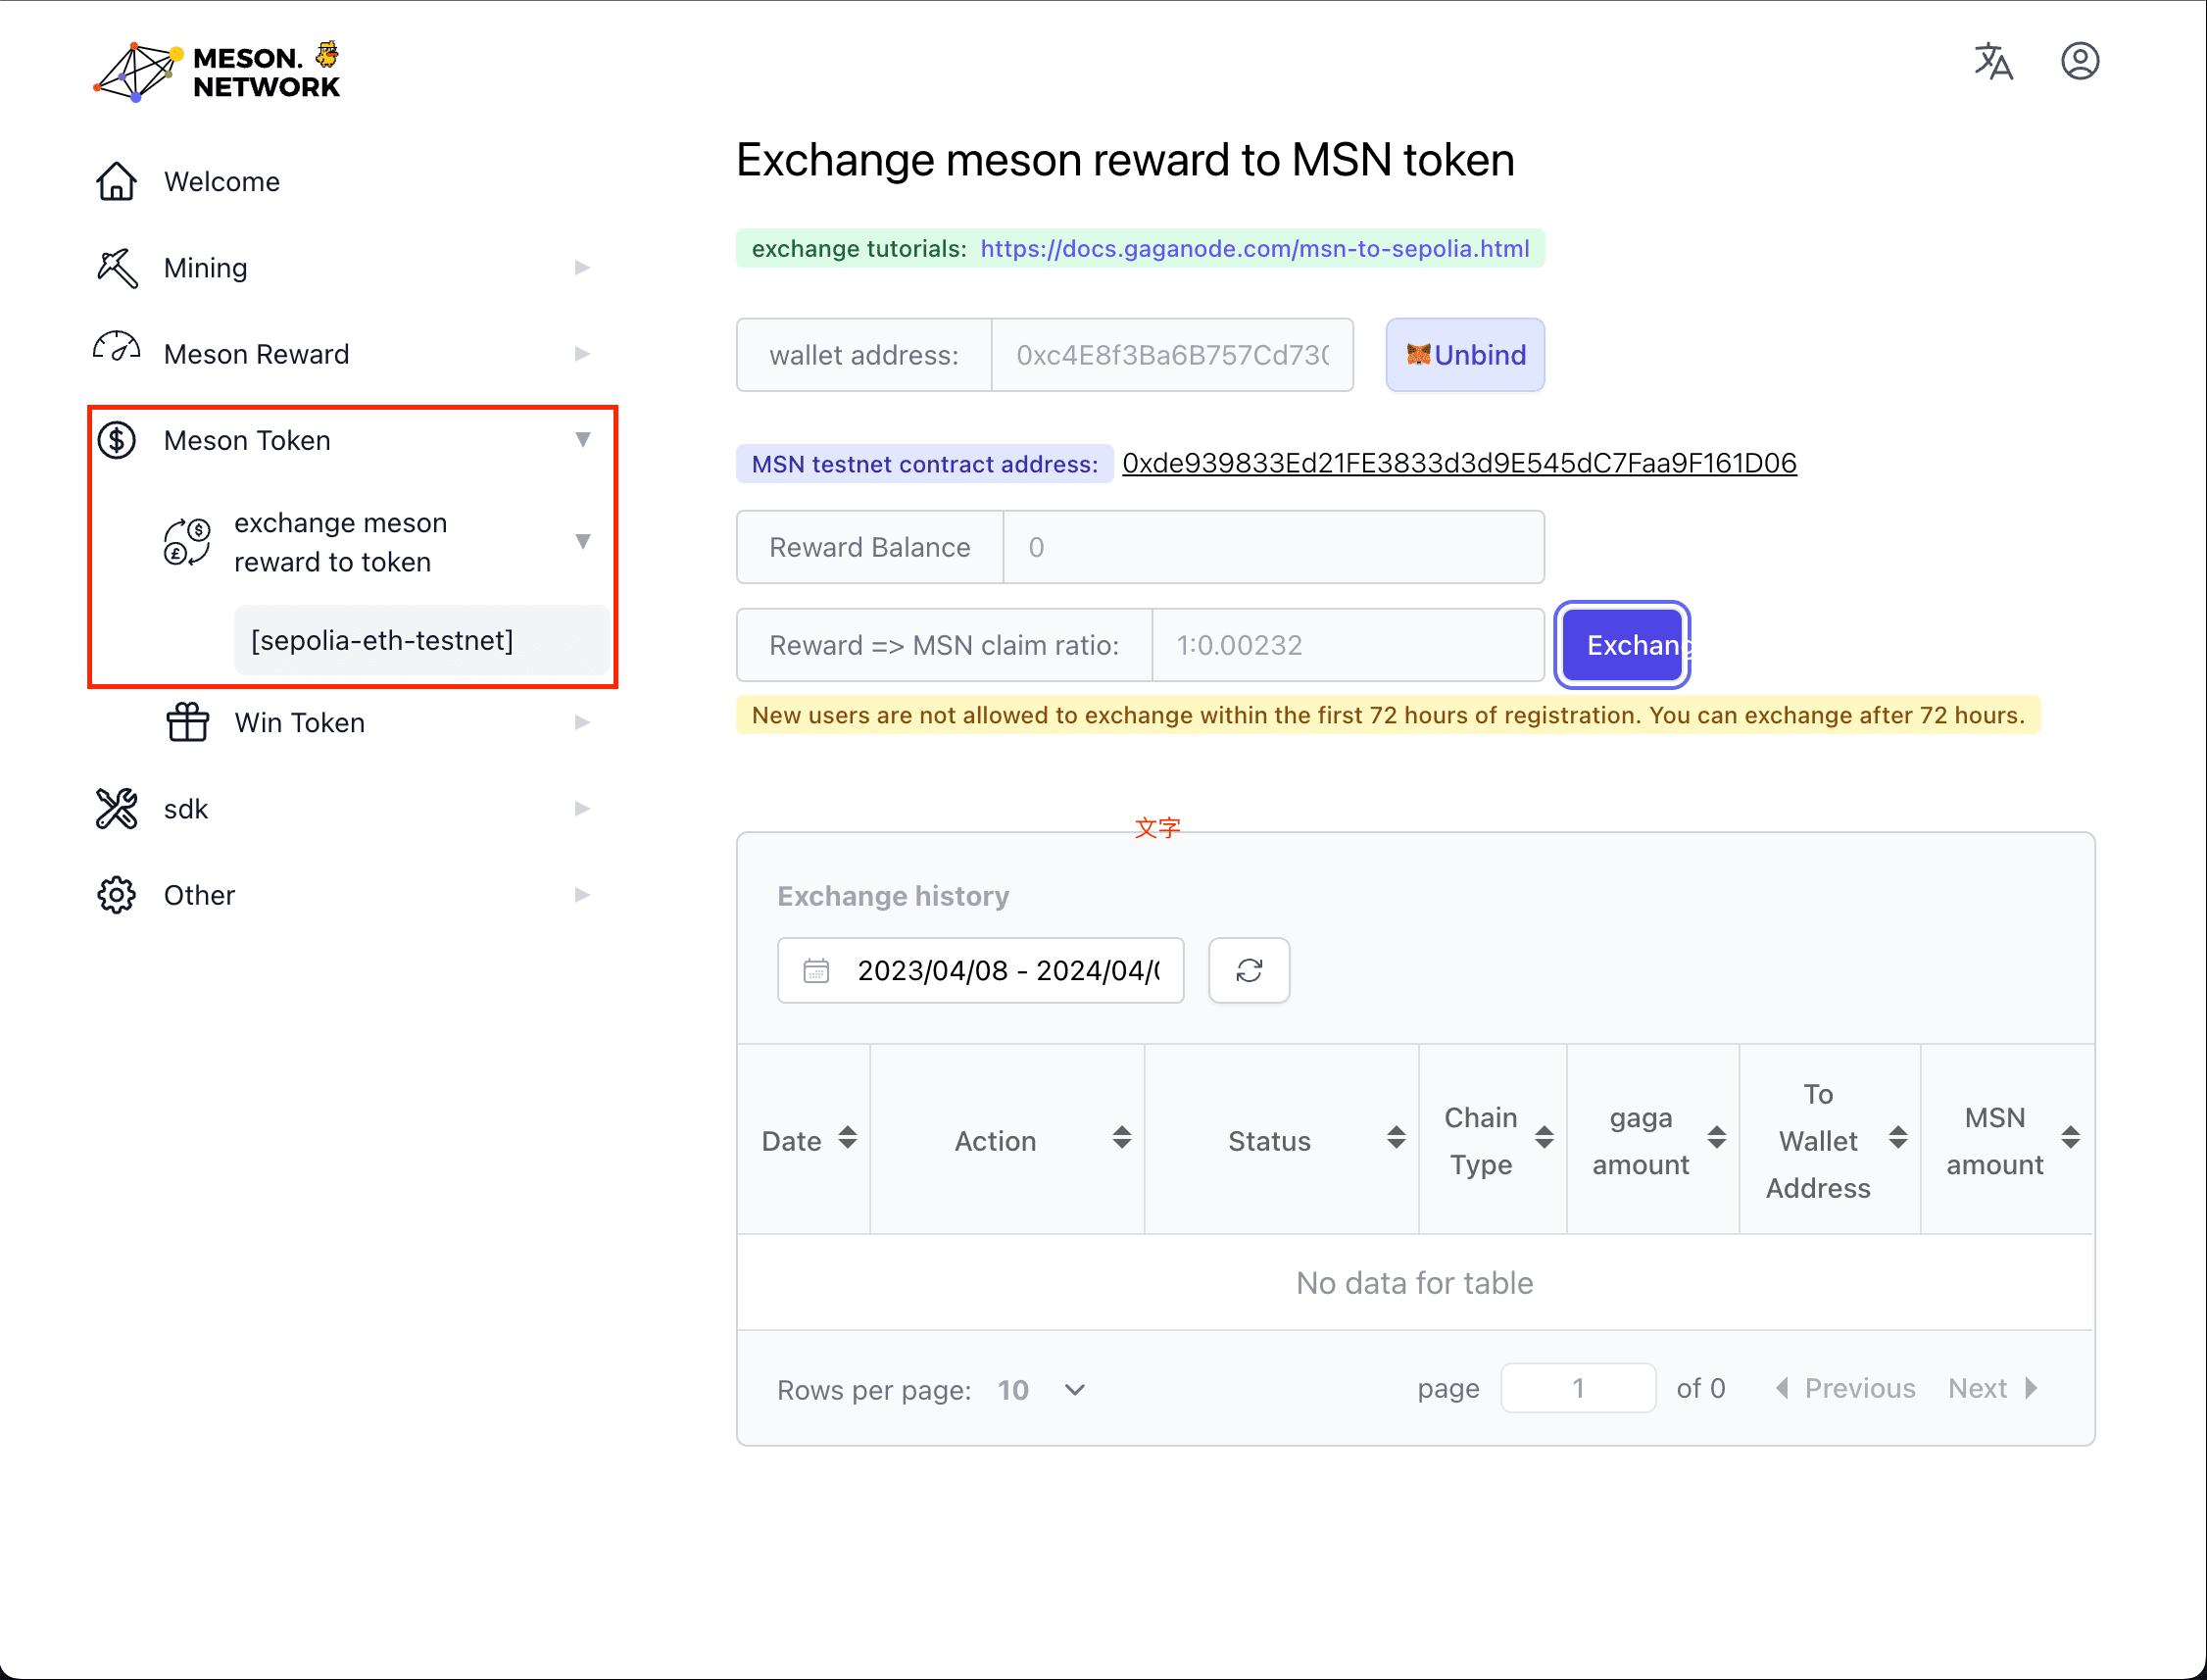
Task: Sort table by Date column
Action: 847,1138
